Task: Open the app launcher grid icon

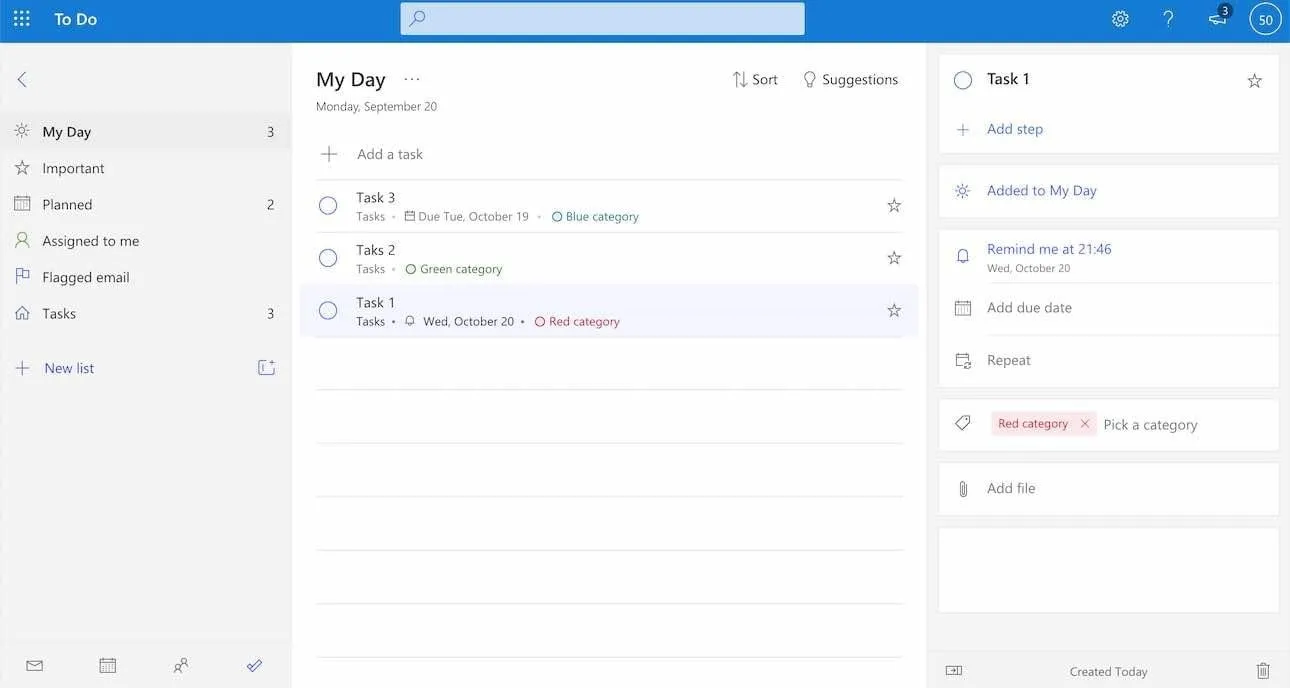Action: (x=21, y=18)
